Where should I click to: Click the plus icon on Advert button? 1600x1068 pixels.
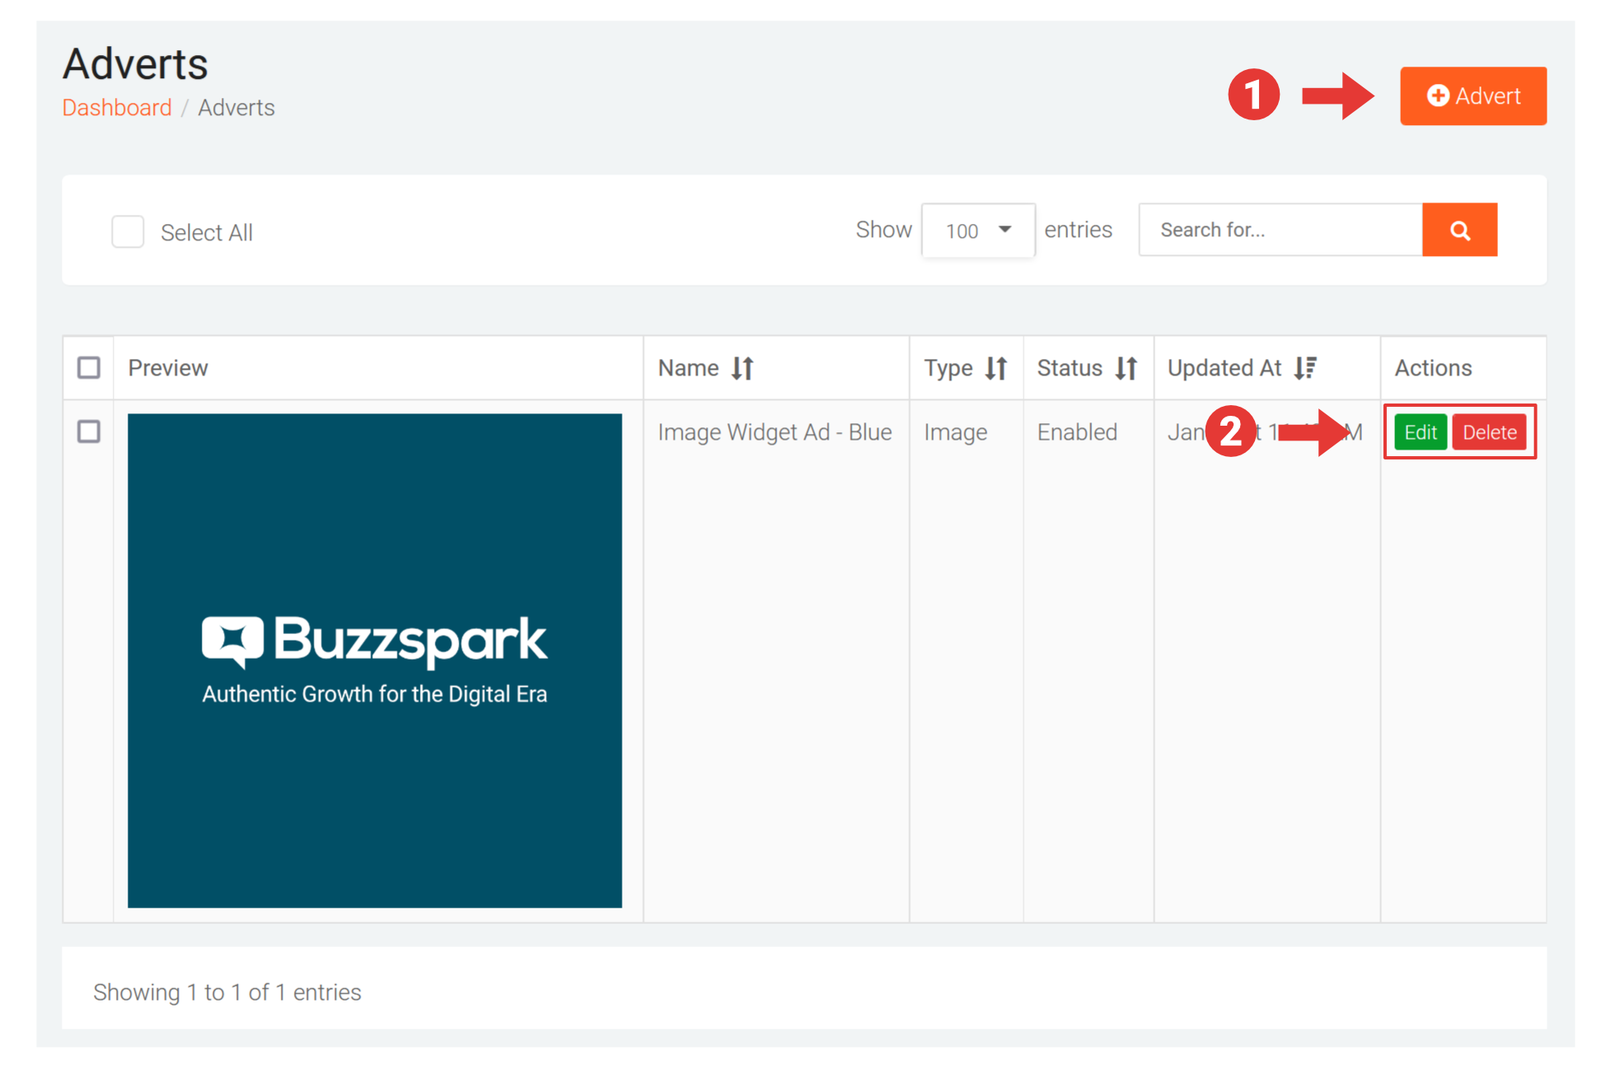coord(1437,96)
